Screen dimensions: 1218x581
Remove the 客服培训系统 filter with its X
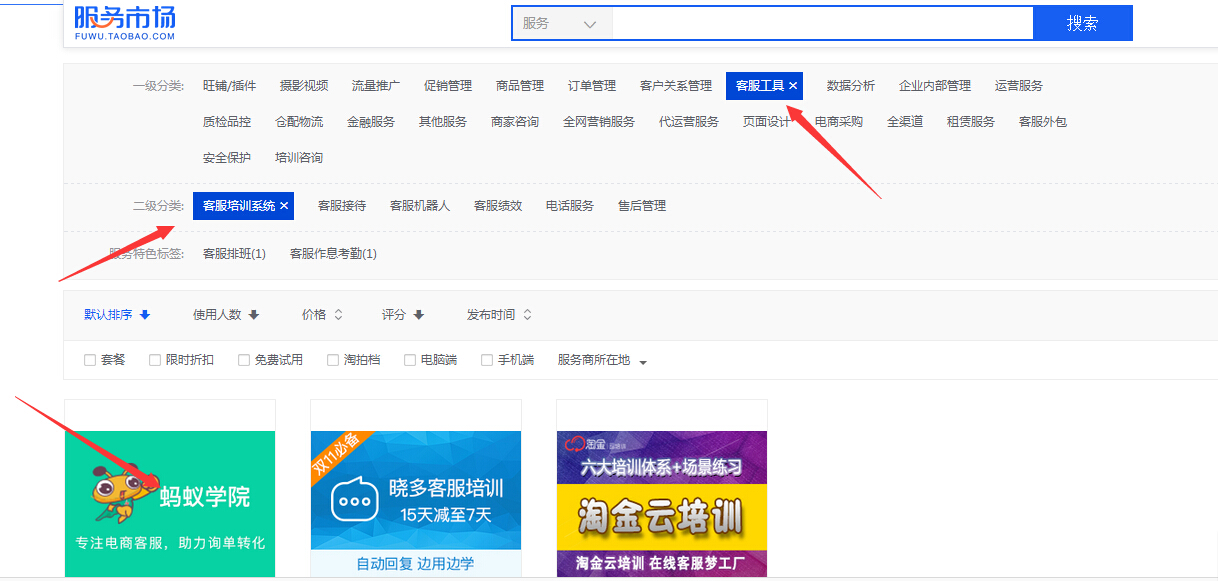(284, 206)
